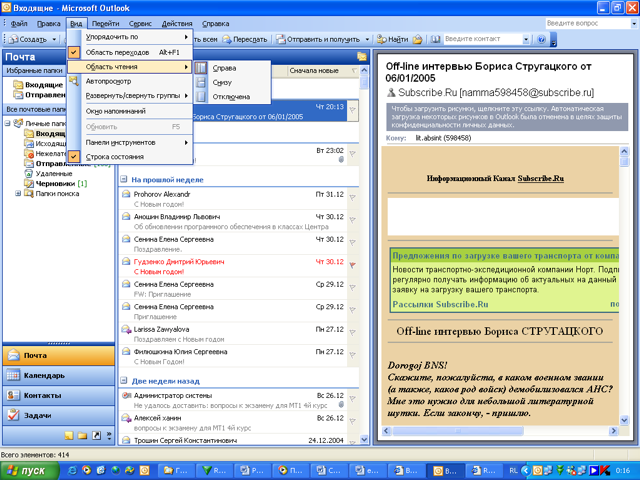Click the blocked images info bar
640x480 pixels.
tap(507, 117)
